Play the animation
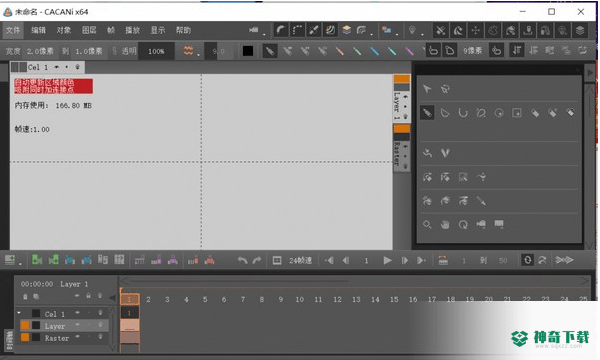This screenshot has width=600, height=360. tap(387, 261)
